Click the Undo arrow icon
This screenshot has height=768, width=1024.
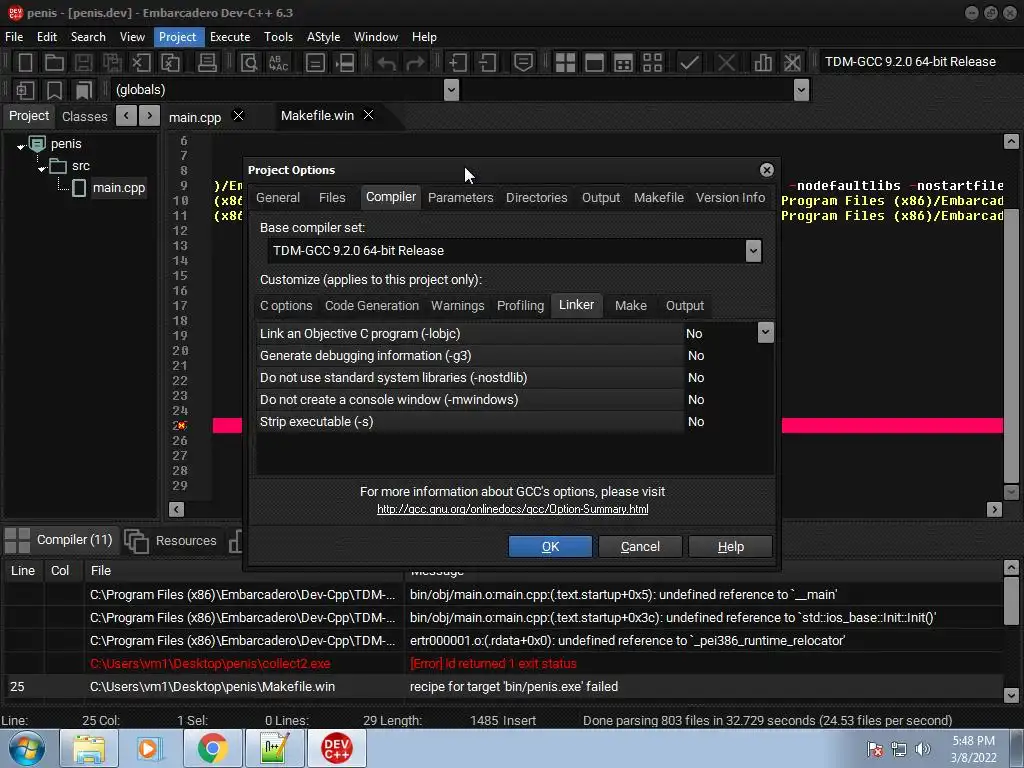[387, 63]
